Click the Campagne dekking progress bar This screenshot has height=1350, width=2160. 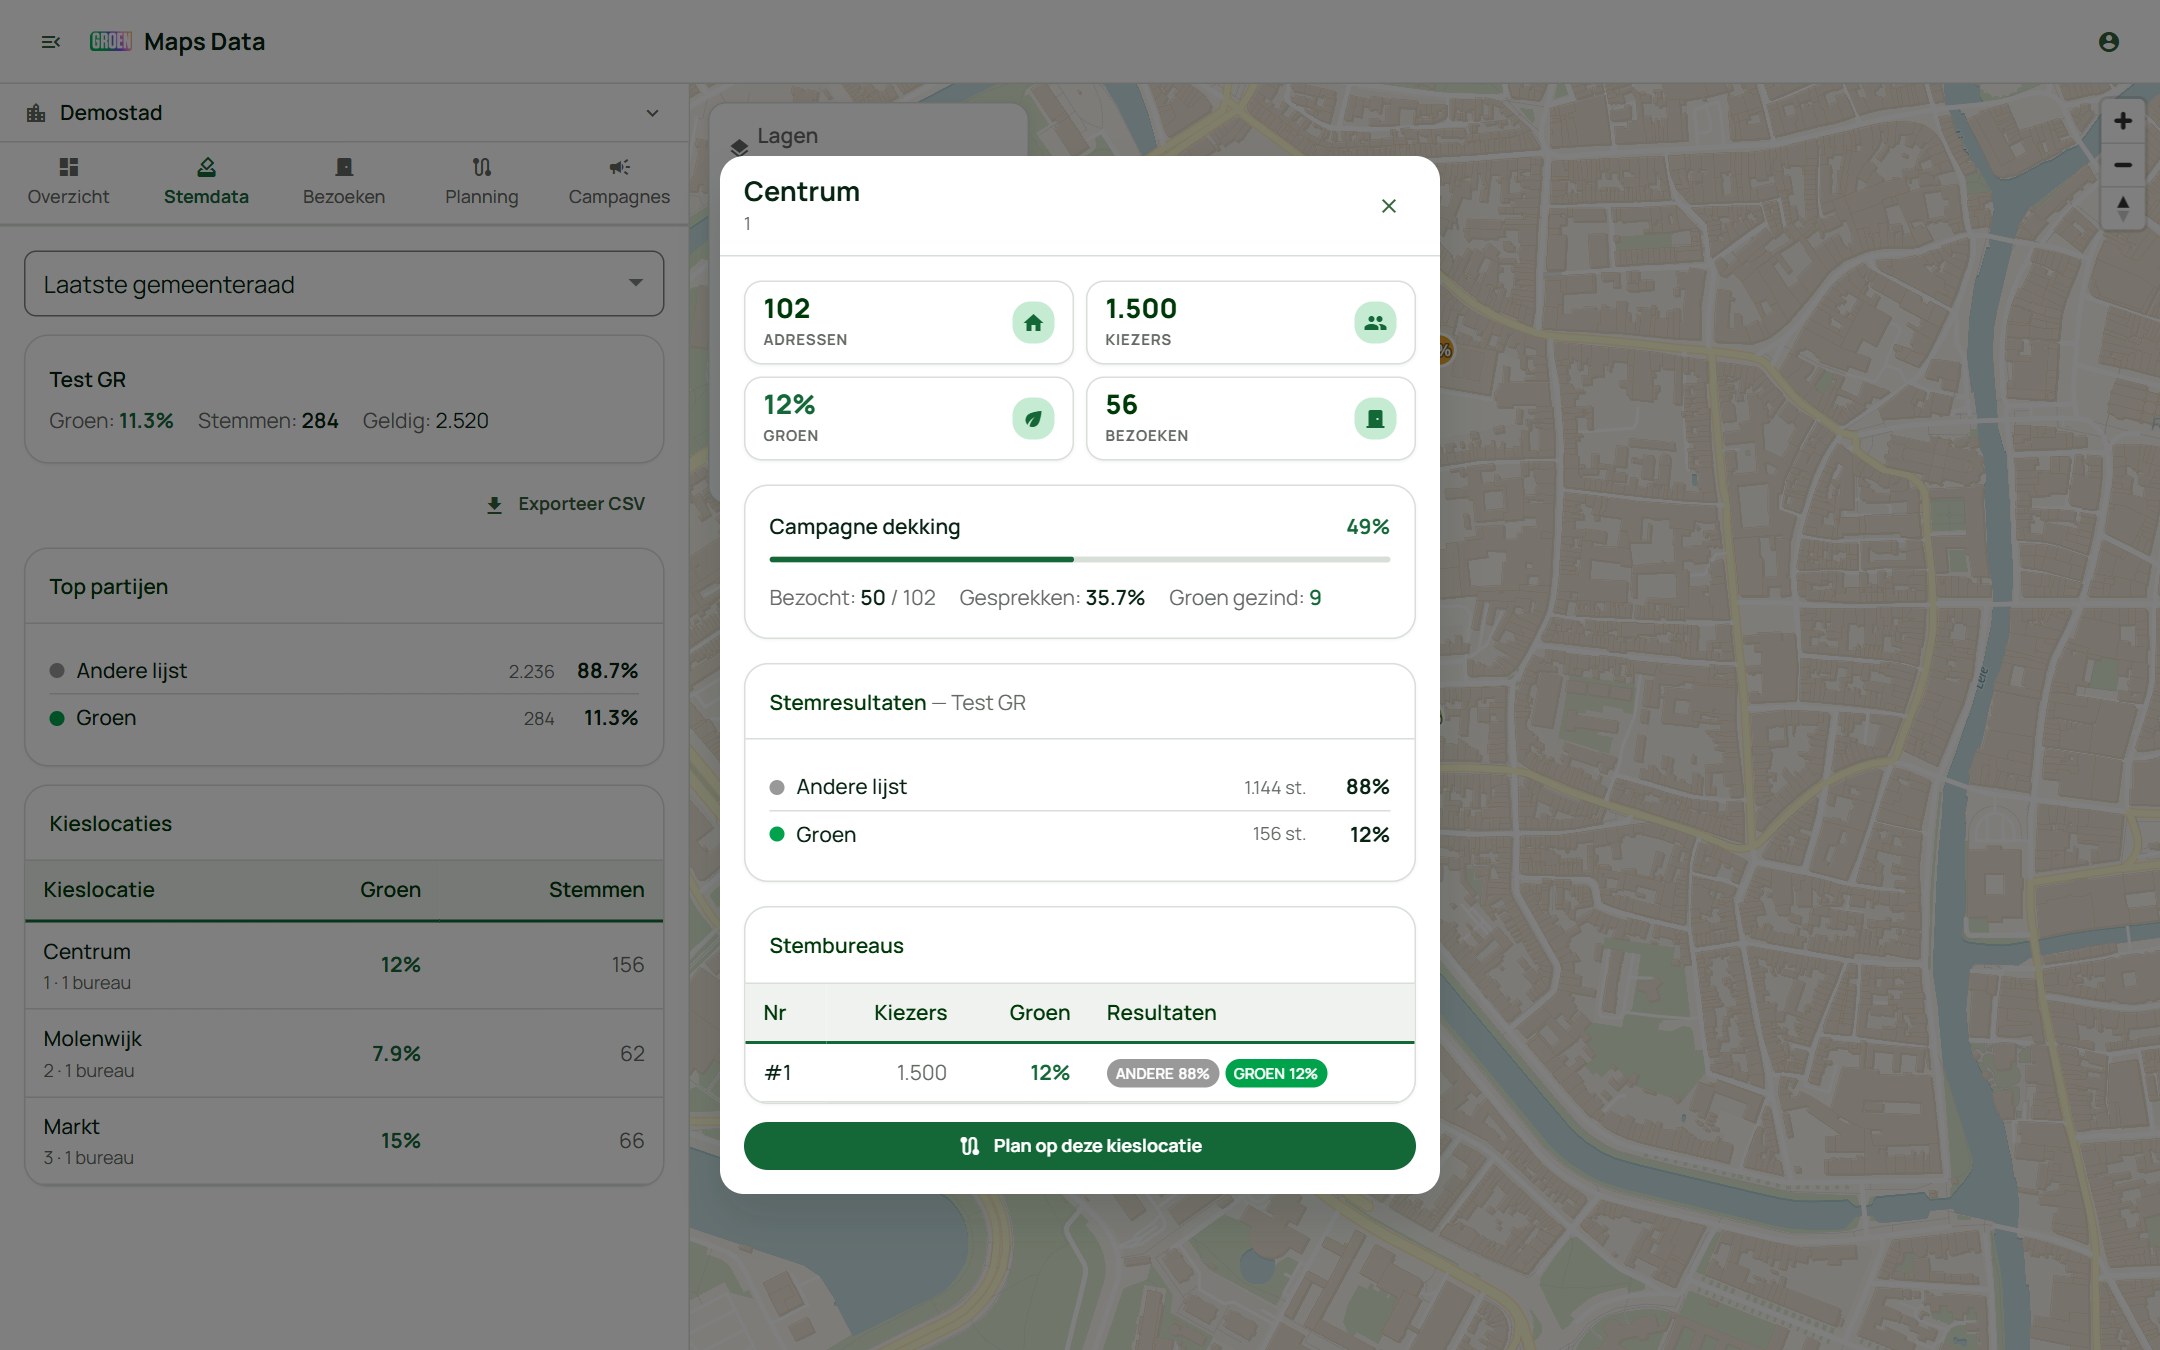(1079, 559)
